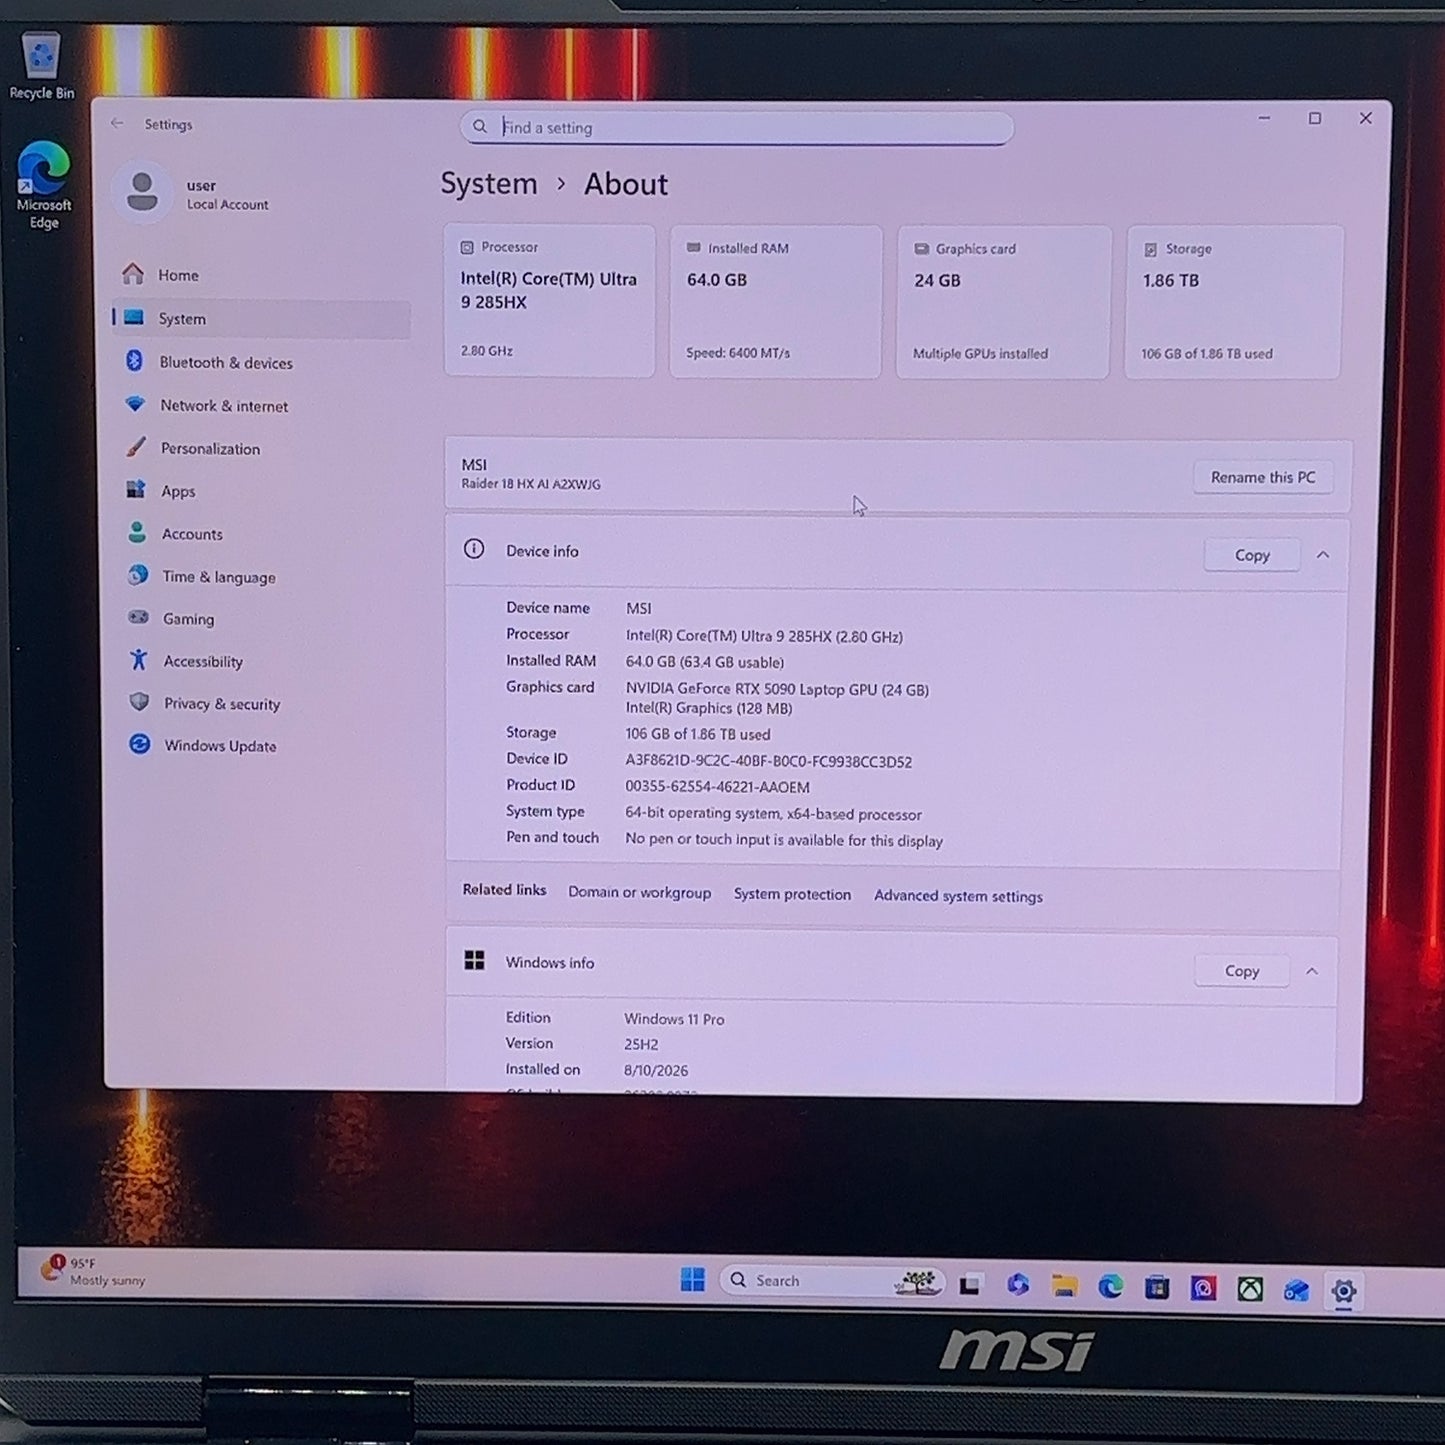Open Network & internet settings

pos(262,406)
